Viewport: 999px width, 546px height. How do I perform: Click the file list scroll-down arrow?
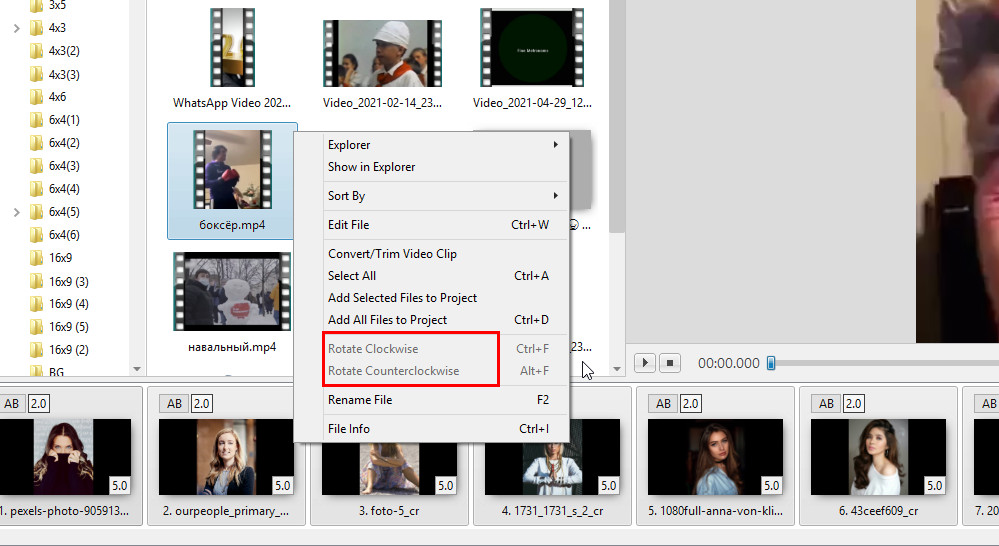(616, 370)
